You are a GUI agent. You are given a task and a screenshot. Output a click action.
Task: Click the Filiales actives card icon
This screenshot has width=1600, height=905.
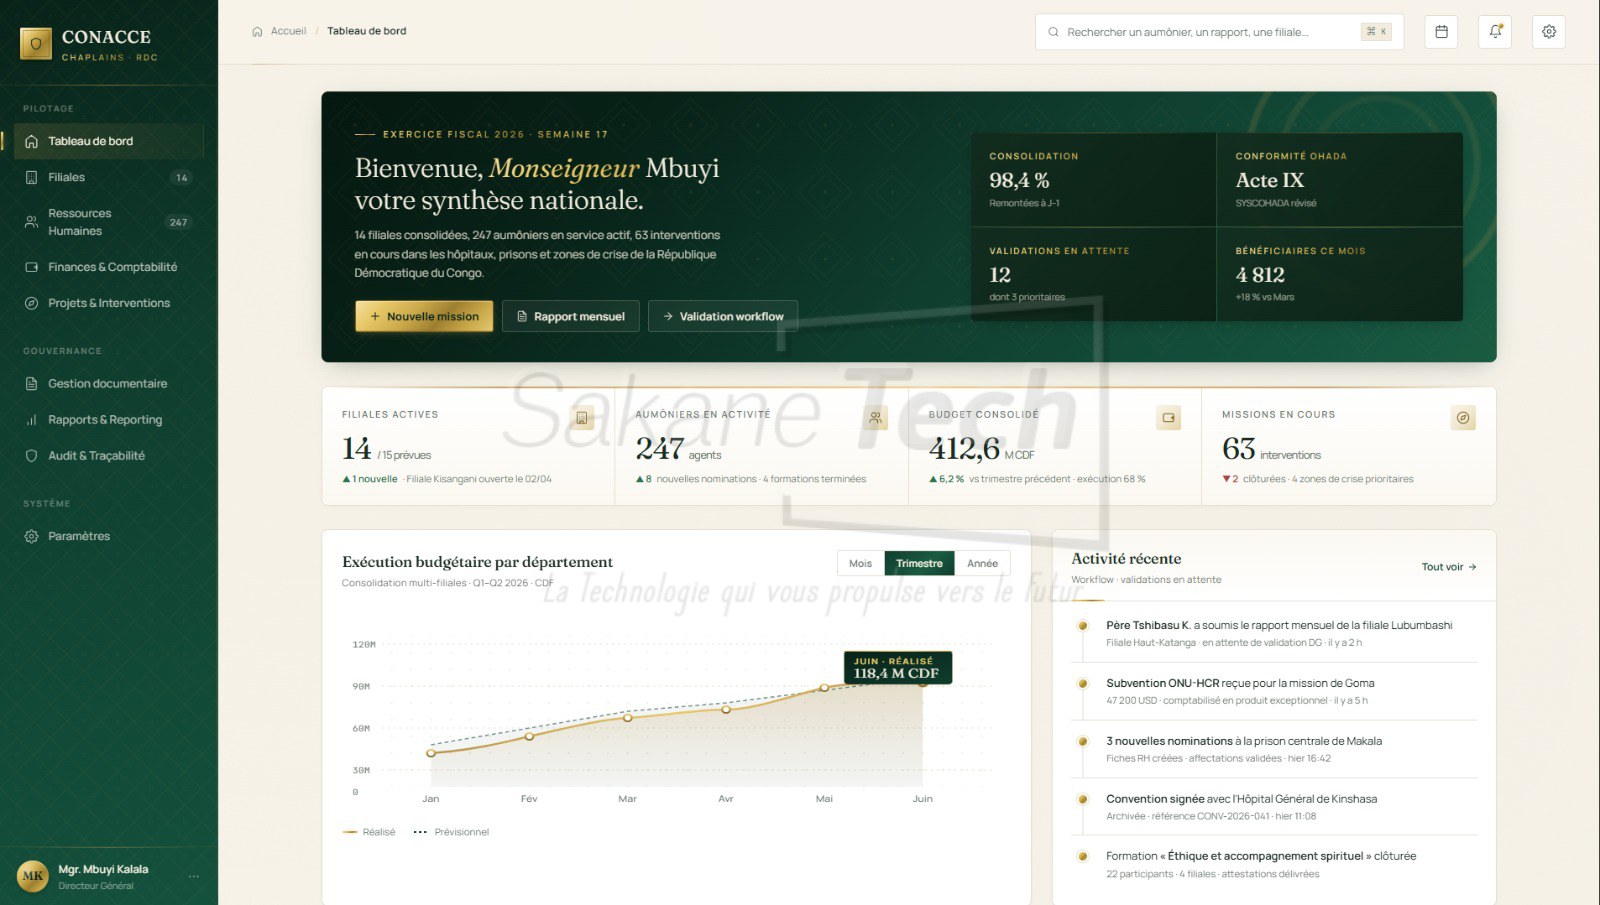tap(582, 418)
